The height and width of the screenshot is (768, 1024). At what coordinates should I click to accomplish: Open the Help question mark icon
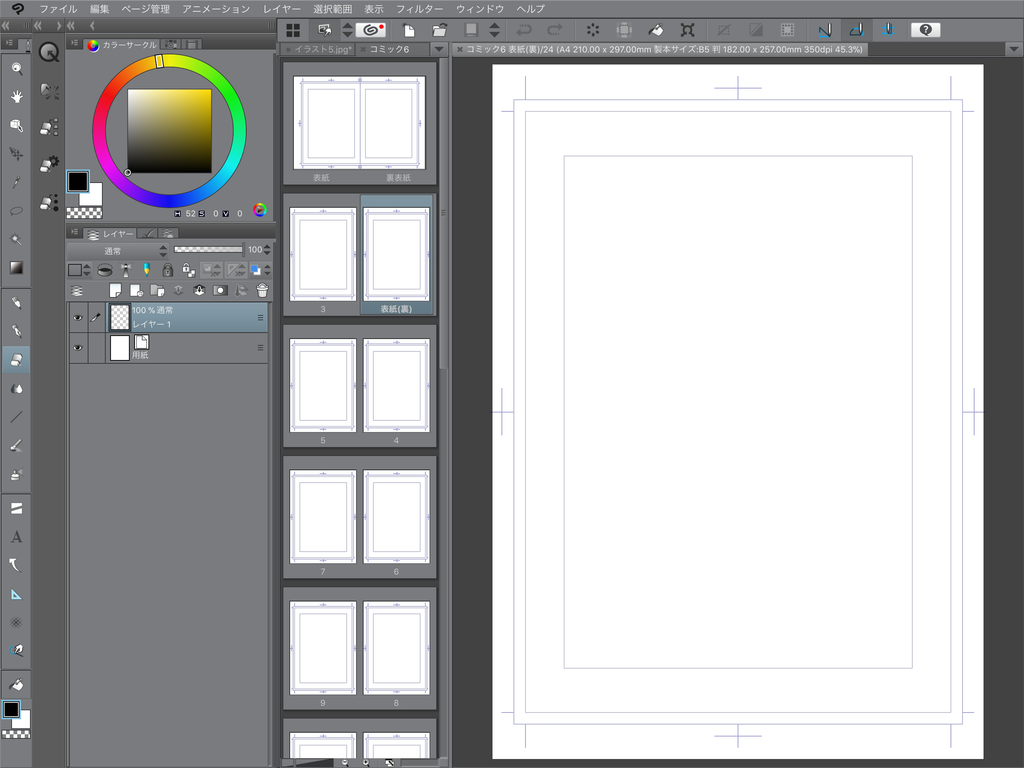pos(925,30)
